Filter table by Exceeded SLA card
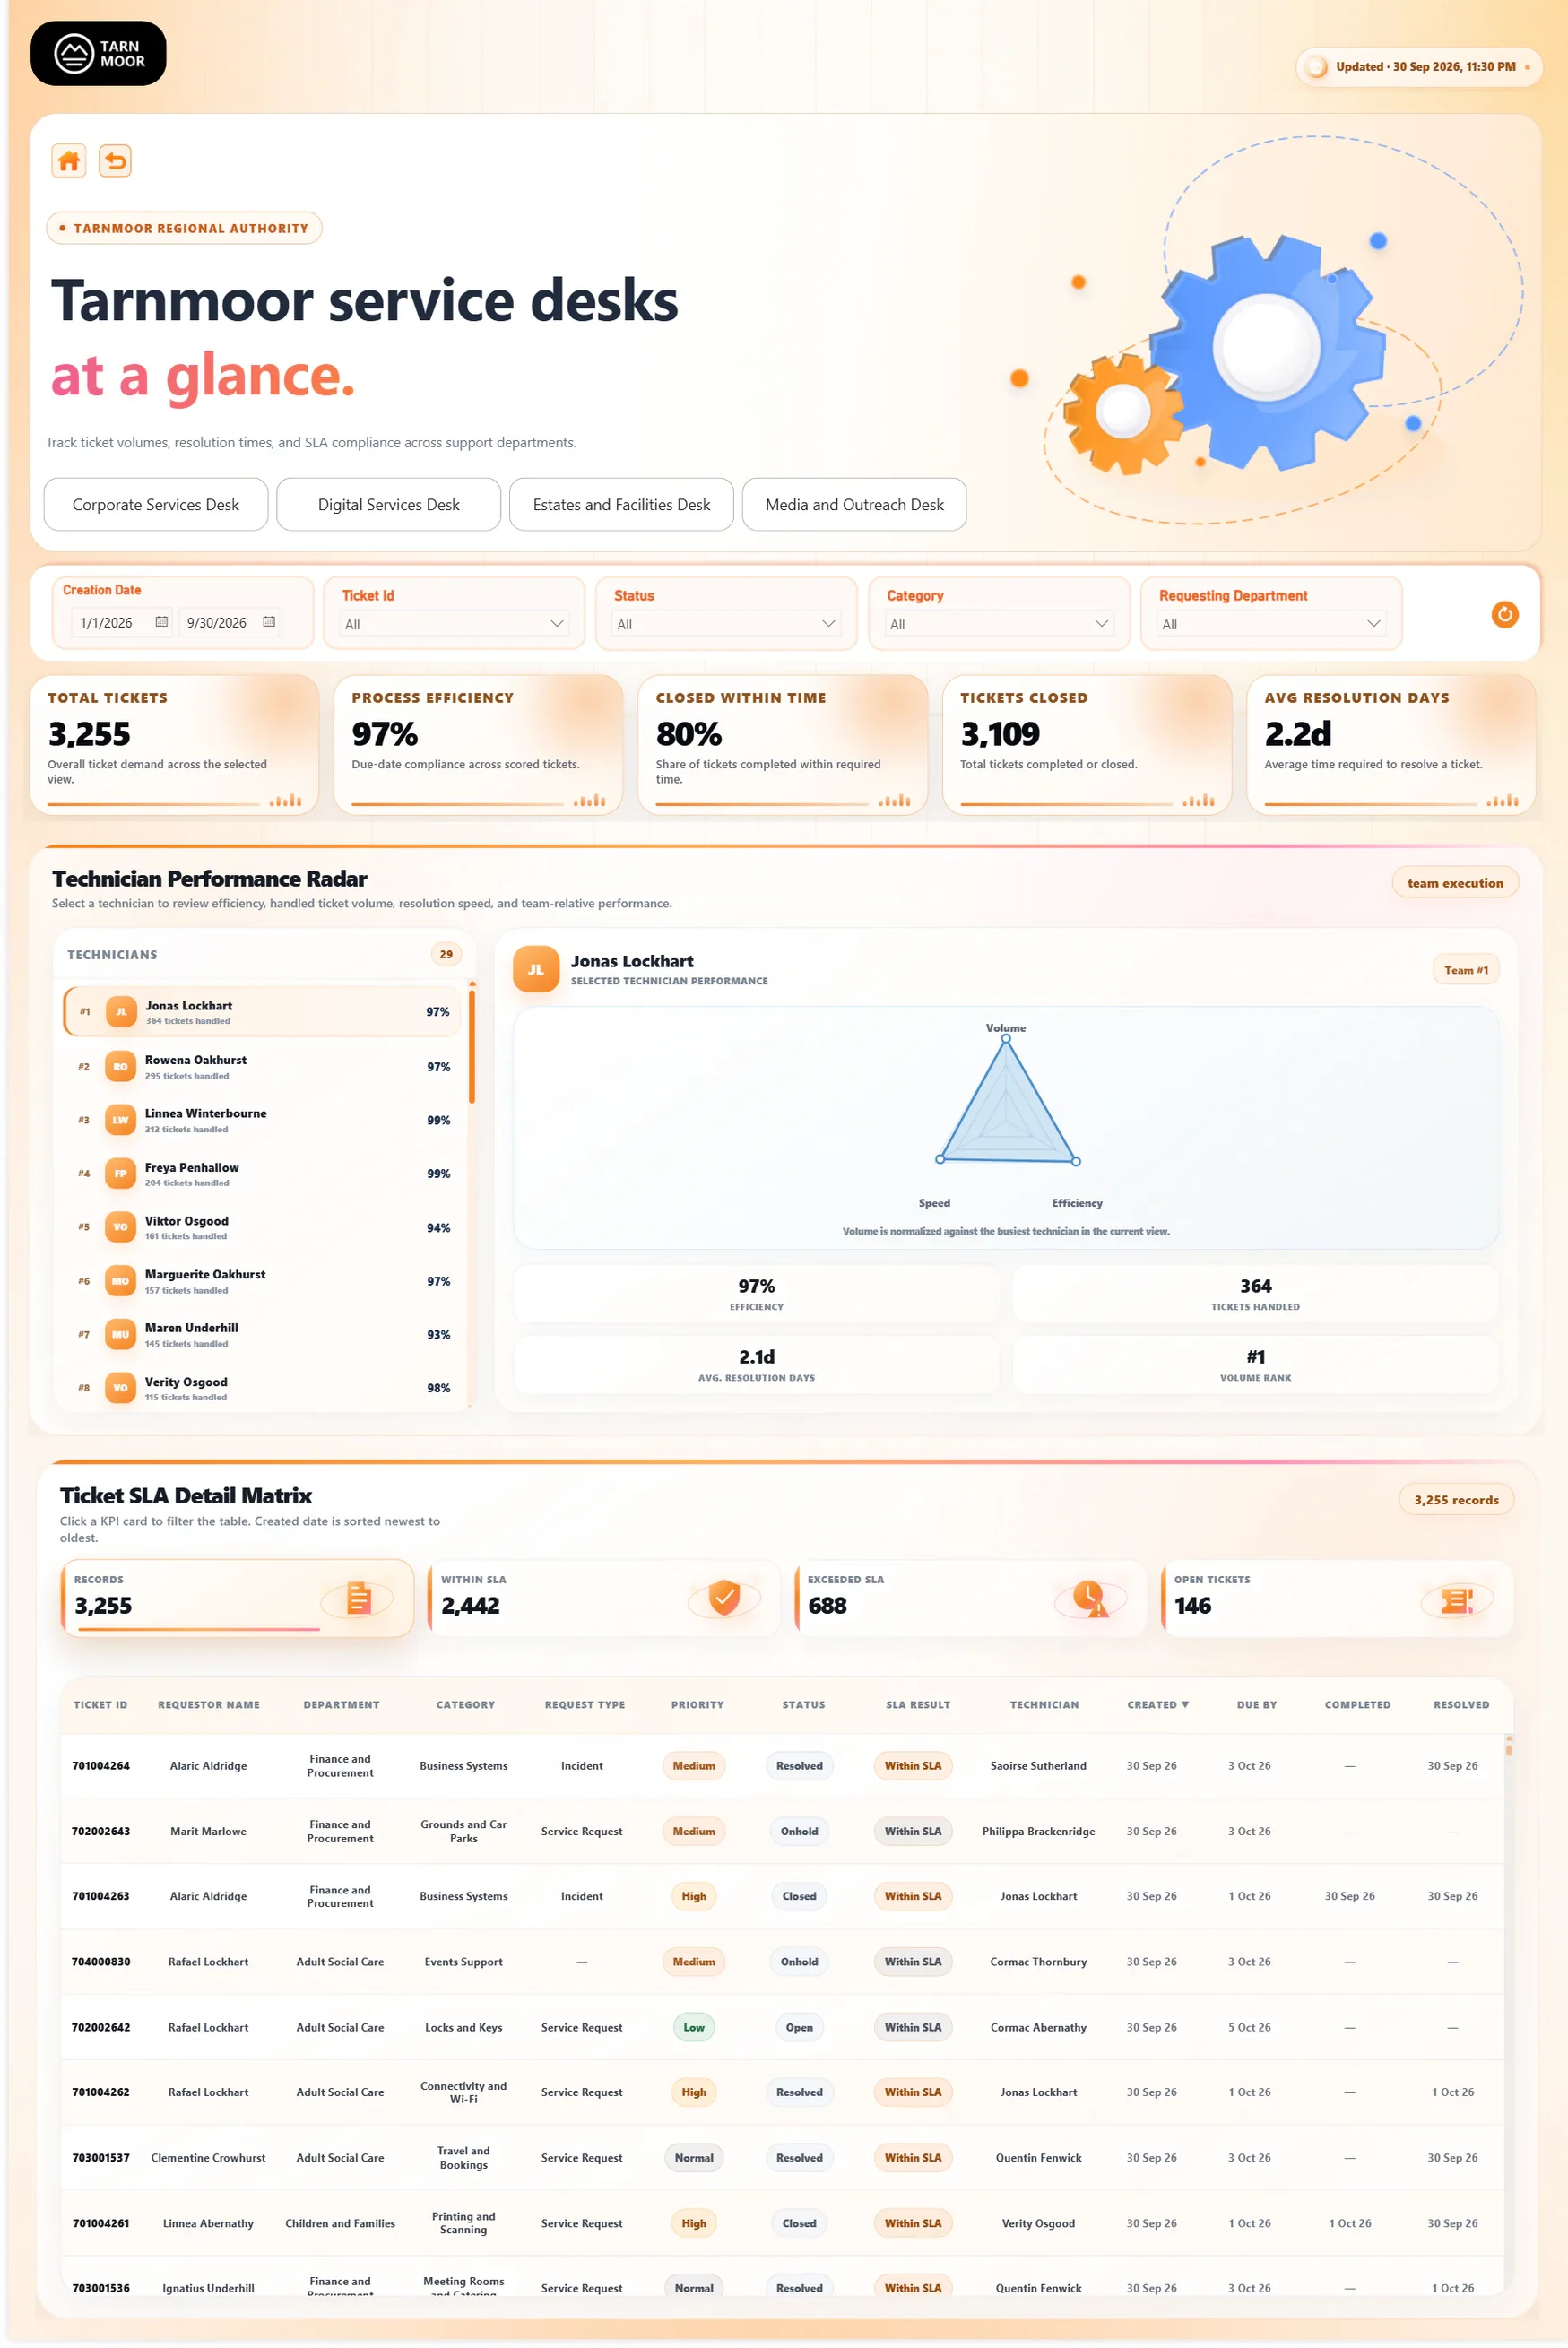Screen dimensions: 1568x2348 tap(970, 1598)
